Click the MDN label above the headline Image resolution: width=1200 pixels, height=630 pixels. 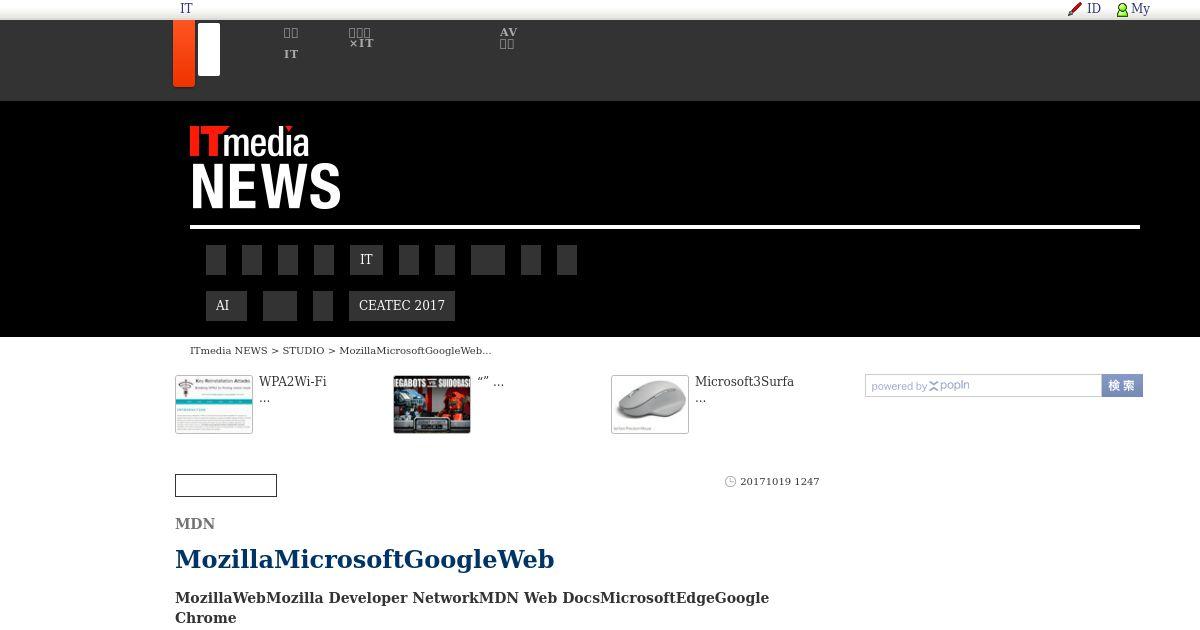[195, 524]
